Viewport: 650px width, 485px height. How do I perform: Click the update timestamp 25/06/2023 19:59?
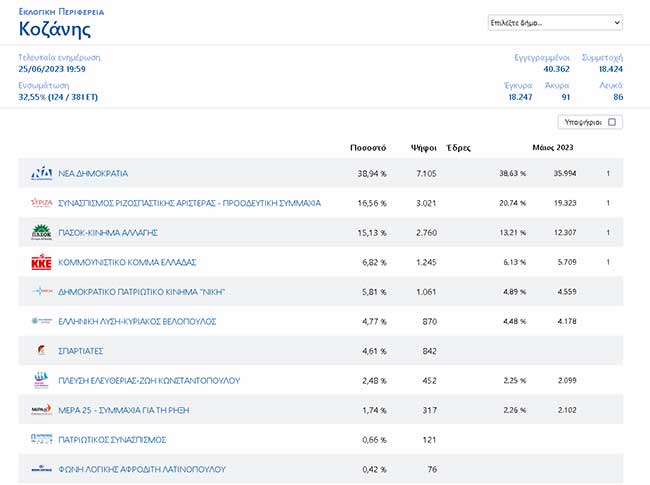tap(52, 69)
